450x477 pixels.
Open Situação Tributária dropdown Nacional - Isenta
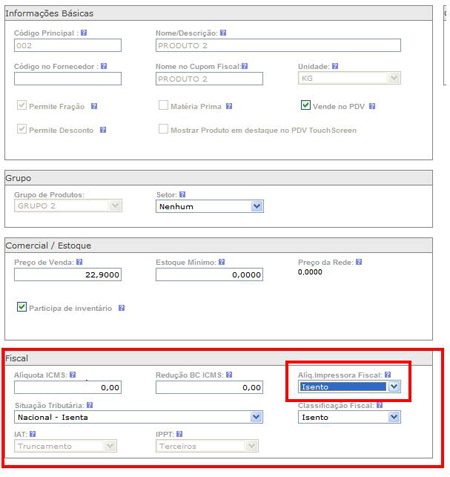click(138, 417)
